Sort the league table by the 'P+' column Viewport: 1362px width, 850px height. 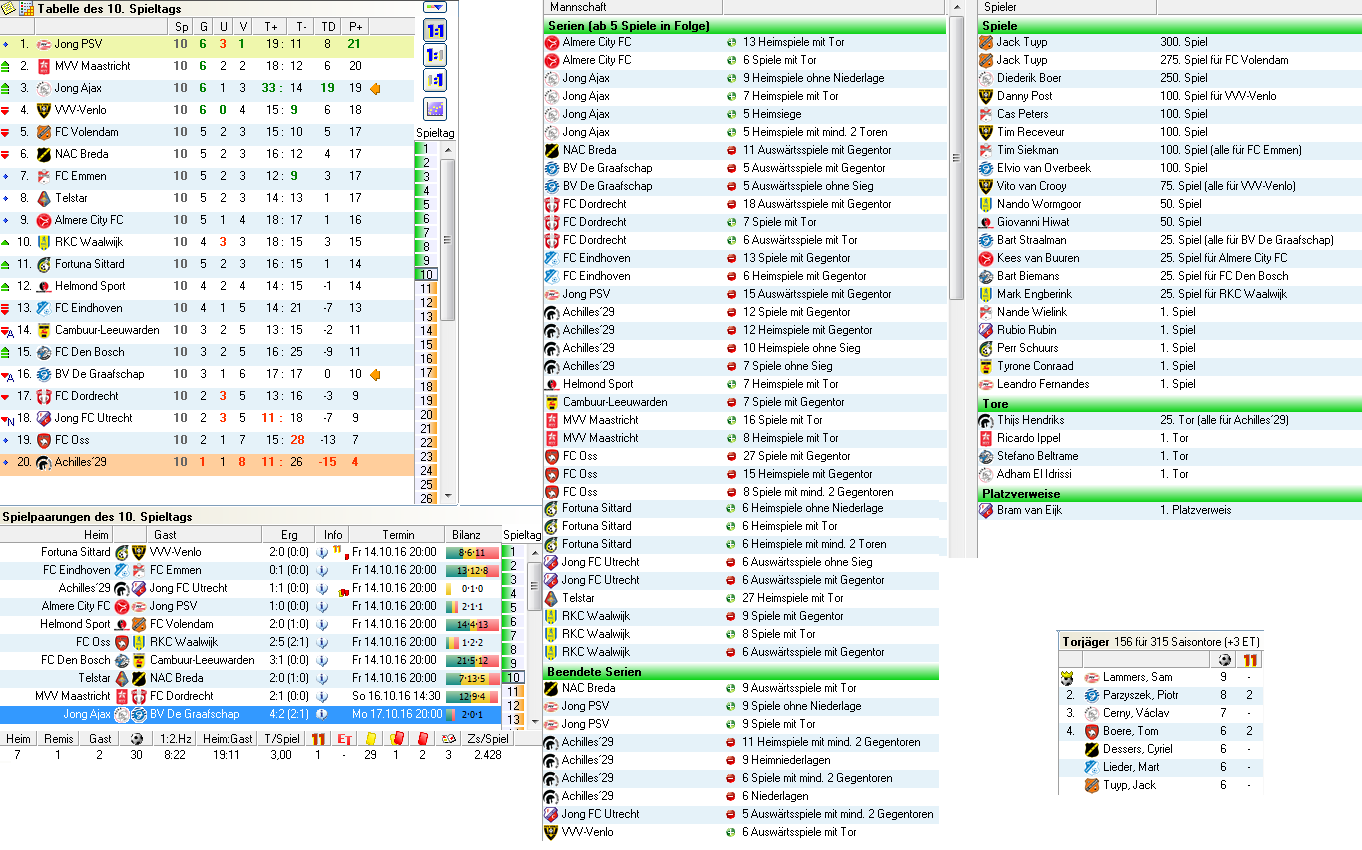(355, 26)
